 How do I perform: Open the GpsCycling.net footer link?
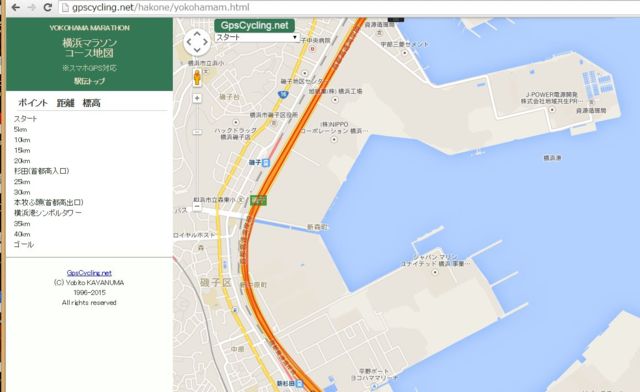coord(89,273)
